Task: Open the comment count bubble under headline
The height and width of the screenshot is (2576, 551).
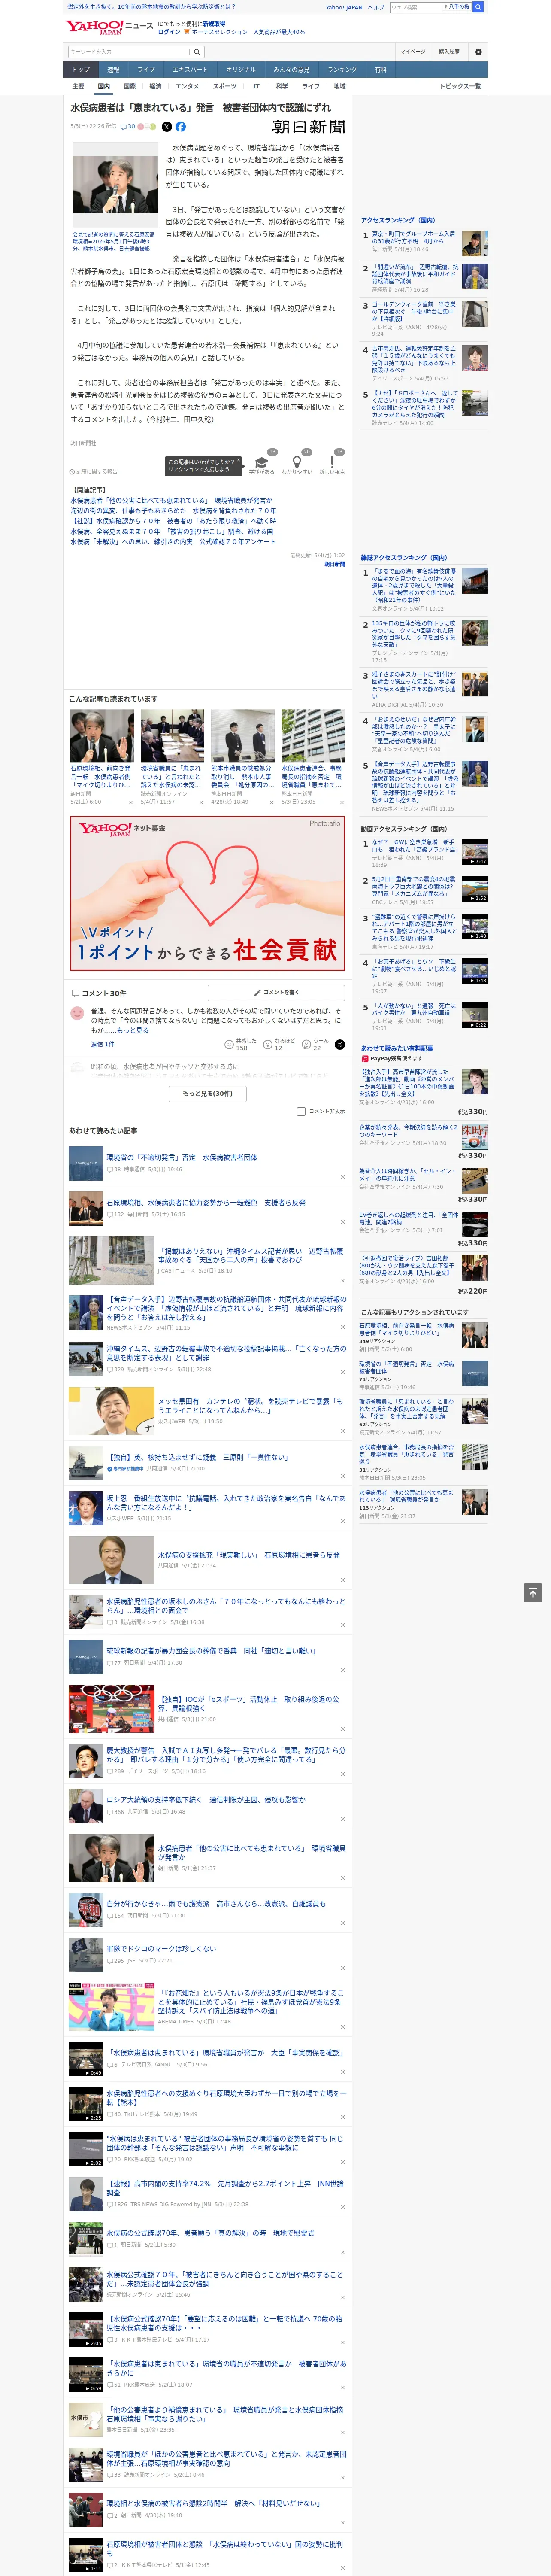Action: point(128,127)
